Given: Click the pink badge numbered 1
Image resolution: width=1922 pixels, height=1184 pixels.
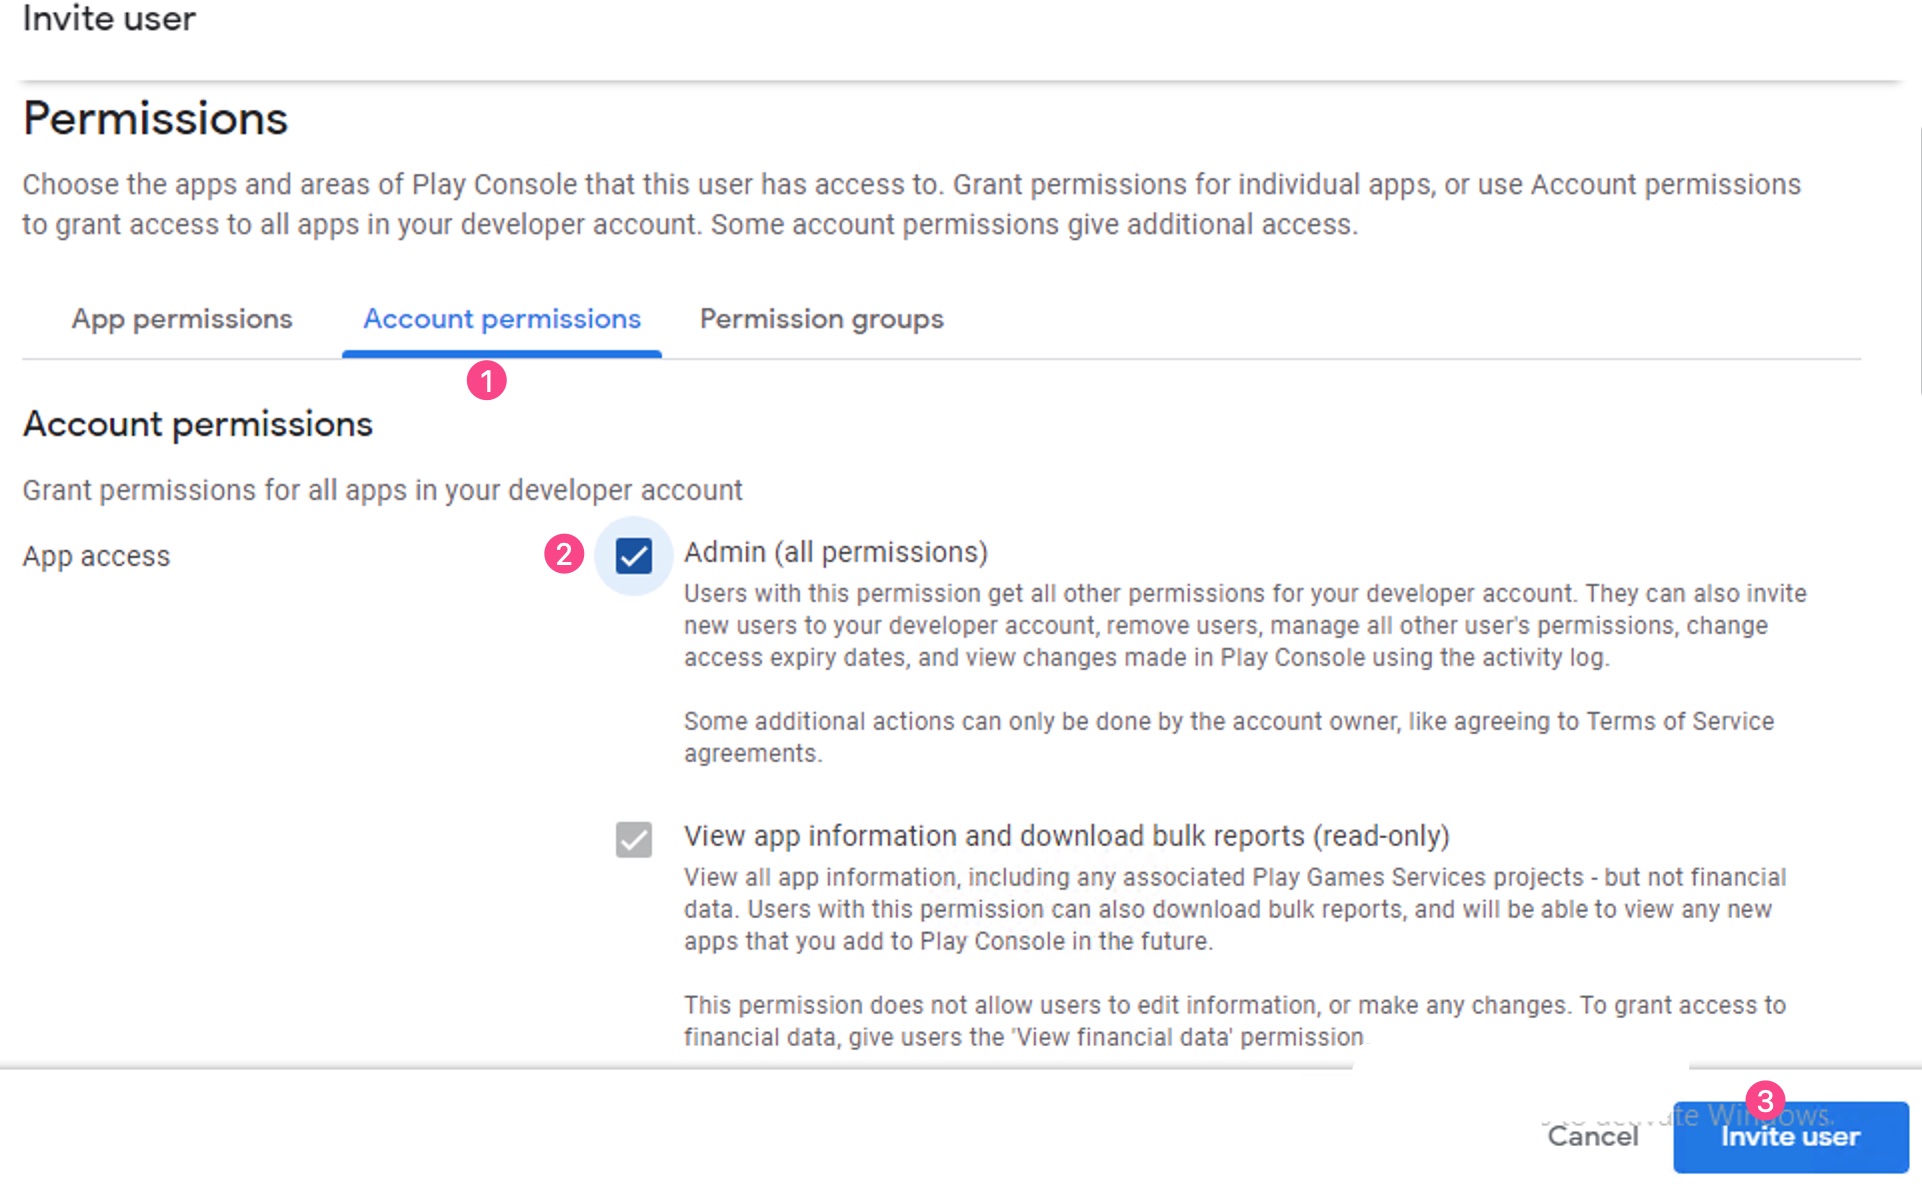Looking at the screenshot, I should click(x=486, y=382).
